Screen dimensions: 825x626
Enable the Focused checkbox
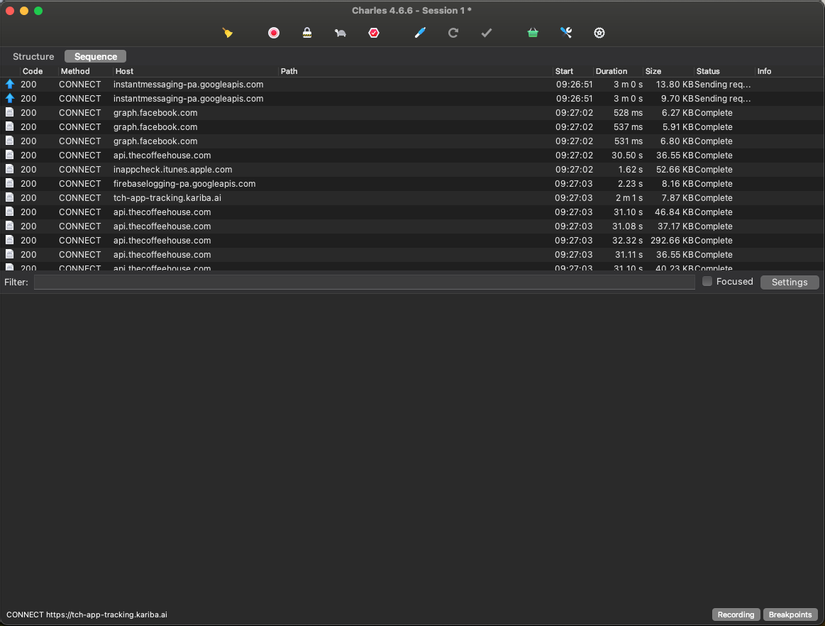click(707, 281)
